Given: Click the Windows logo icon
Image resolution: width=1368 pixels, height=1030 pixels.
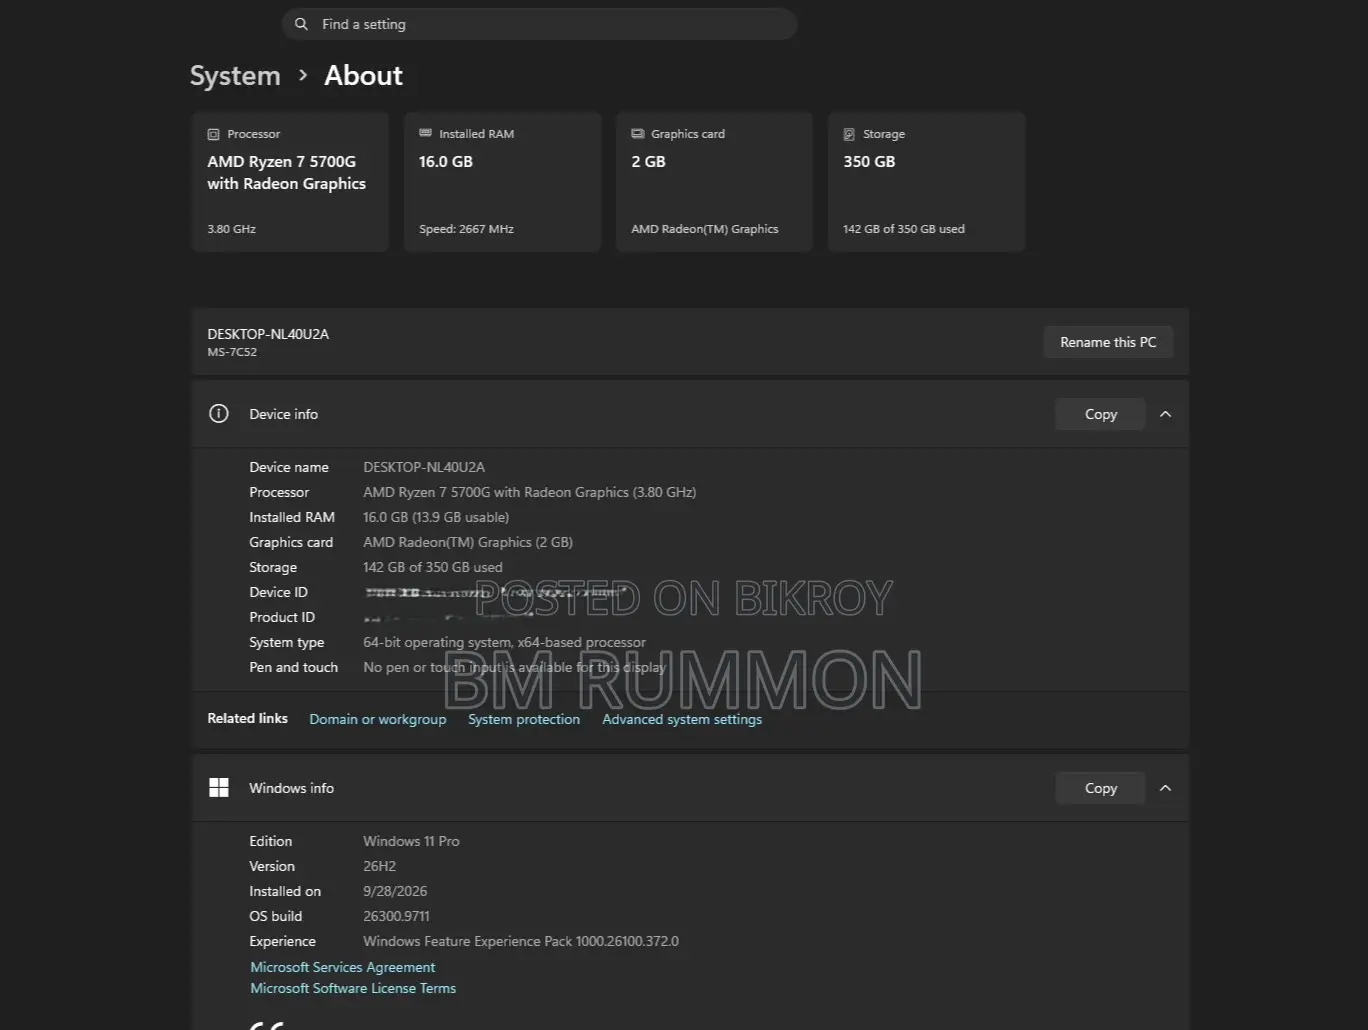Looking at the screenshot, I should [x=219, y=788].
